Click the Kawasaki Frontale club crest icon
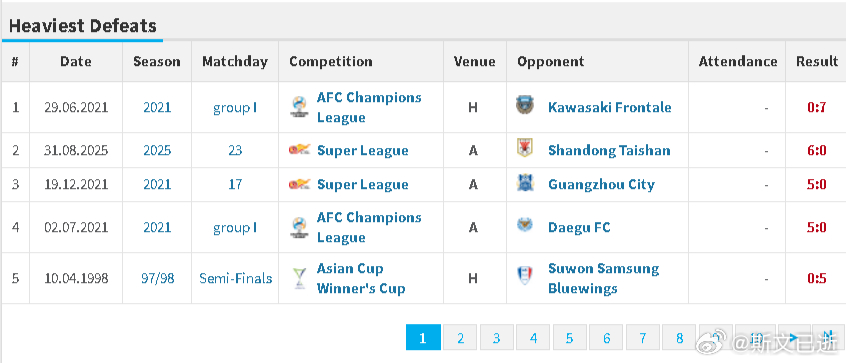 pos(524,105)
